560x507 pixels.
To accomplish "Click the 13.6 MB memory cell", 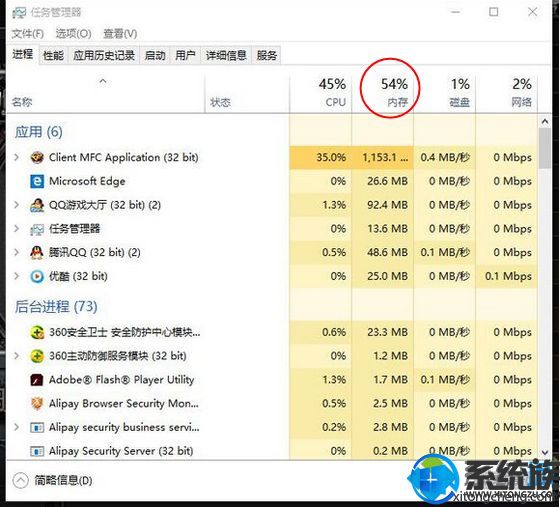I will [382, 229].
